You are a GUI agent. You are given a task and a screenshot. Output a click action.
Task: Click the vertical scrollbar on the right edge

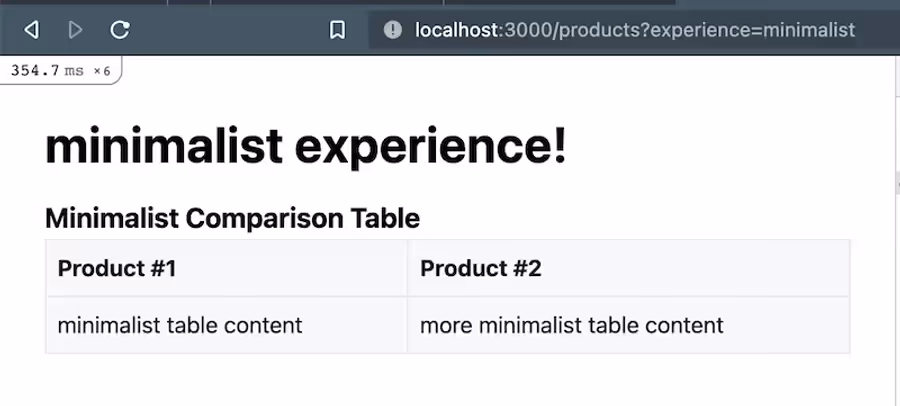pyautogui.click(x=897, y=230)
